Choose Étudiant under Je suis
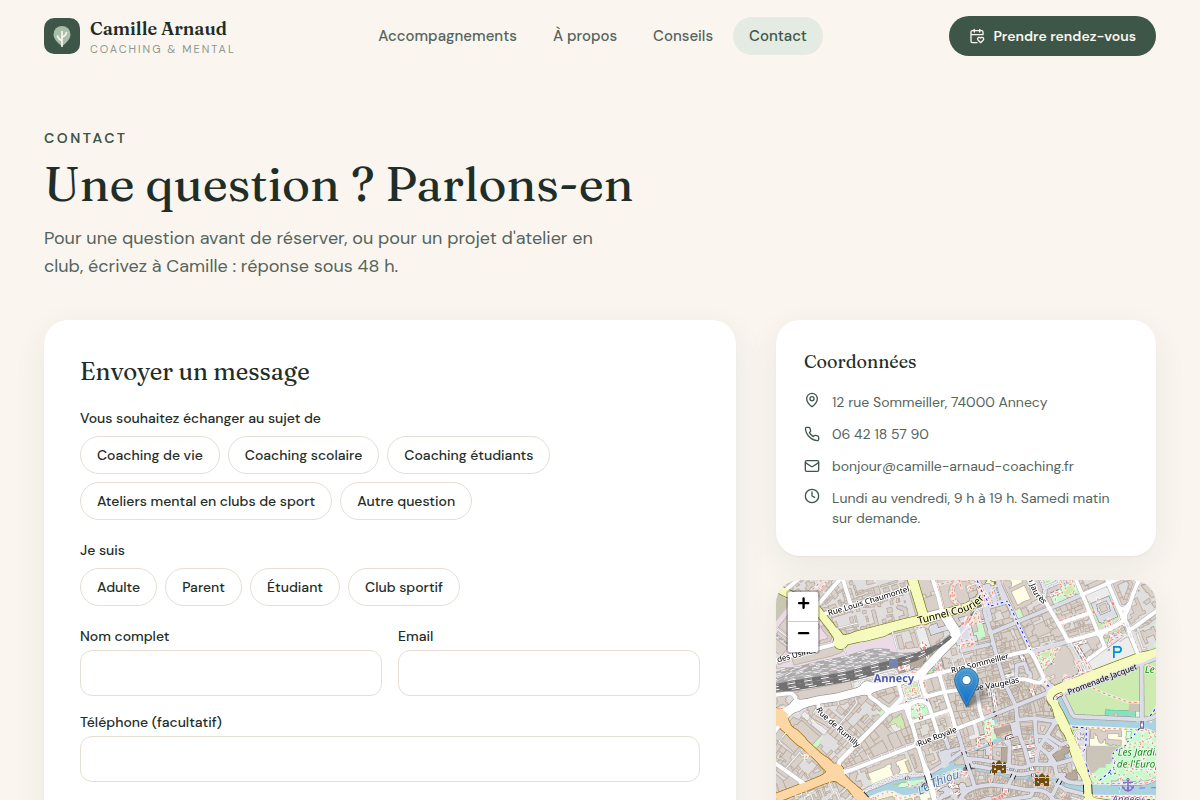1200x800 pixels. tap(295, 587)
